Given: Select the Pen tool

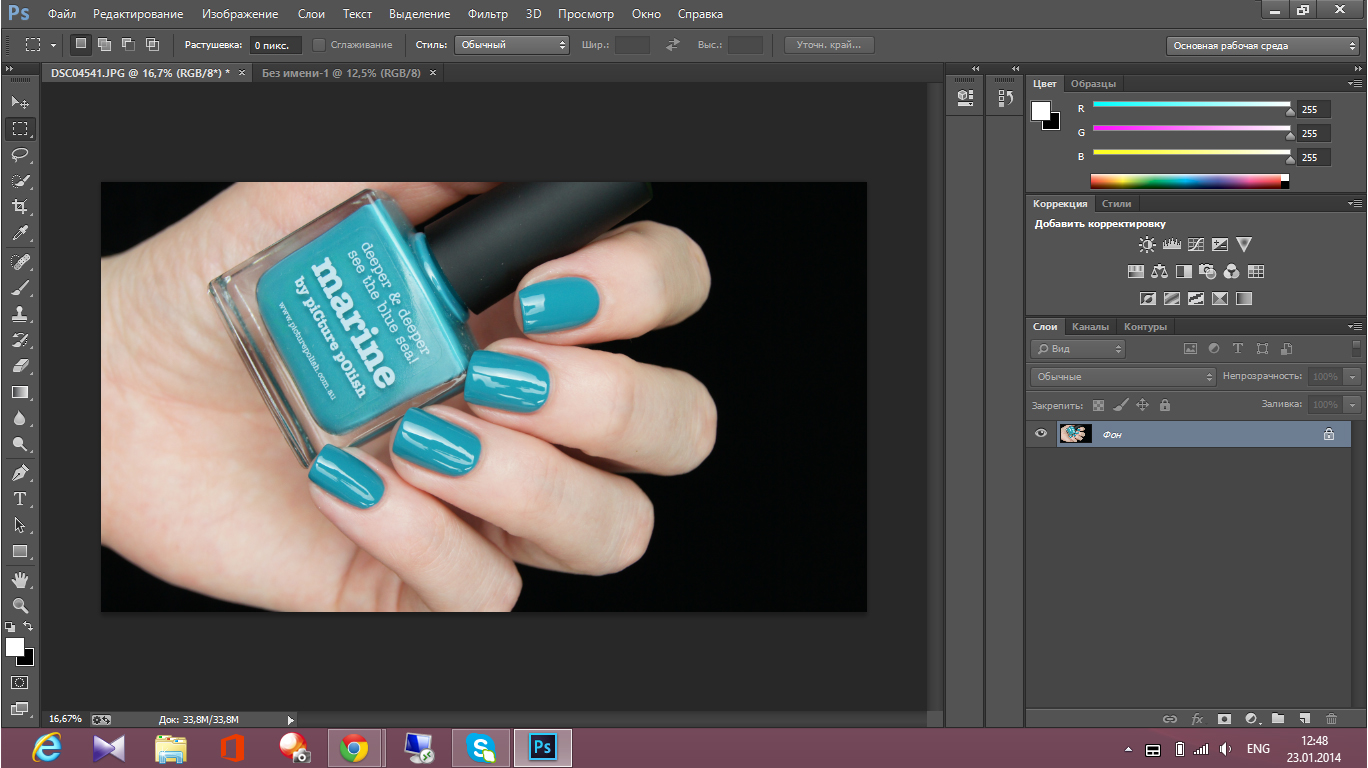Looking at the screenshot, I should [x=20, y=473].
